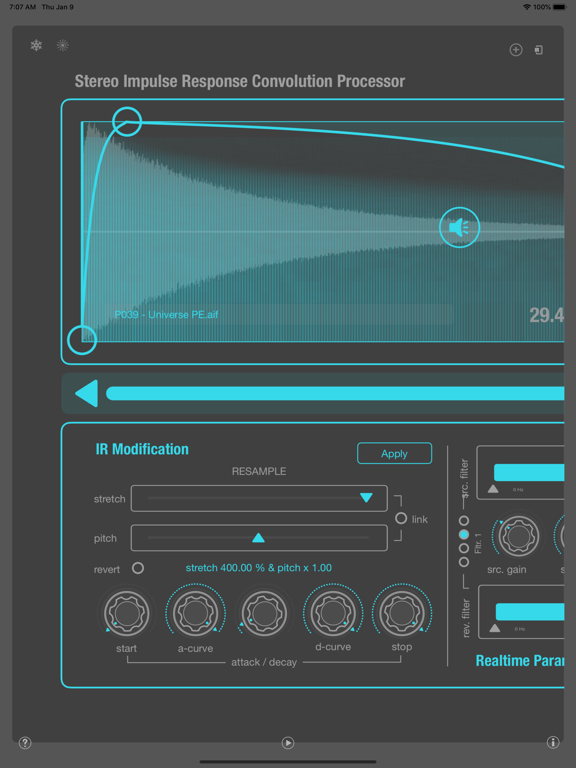Screen dimensions: 576x768
Task: Click the rev. filter cyan bar
Action: click(x=529, y=612)
